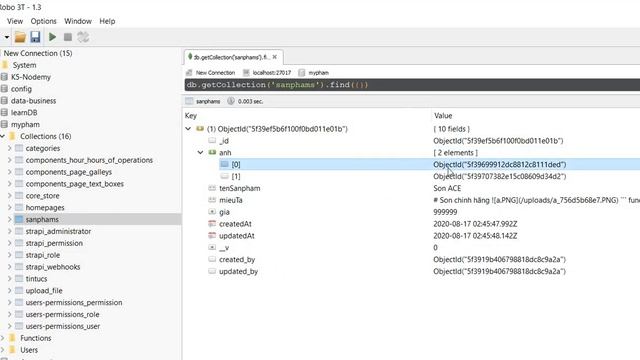The width and height of the screenshot is (640, 360).
Task: Select the [1] element row
Action: (x=412, y=176)
